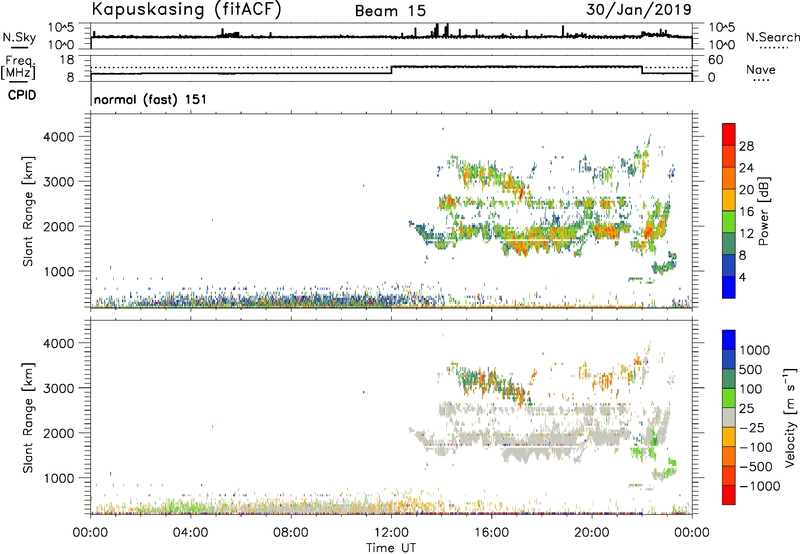Click the 'Nave' legend label
Viewport: 800px width, 554px height.
[761, 69]
